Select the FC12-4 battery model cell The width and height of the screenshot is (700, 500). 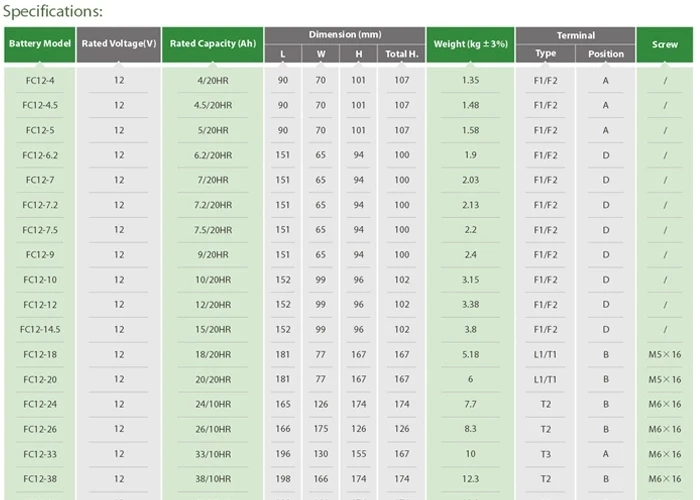pos(38,80)
